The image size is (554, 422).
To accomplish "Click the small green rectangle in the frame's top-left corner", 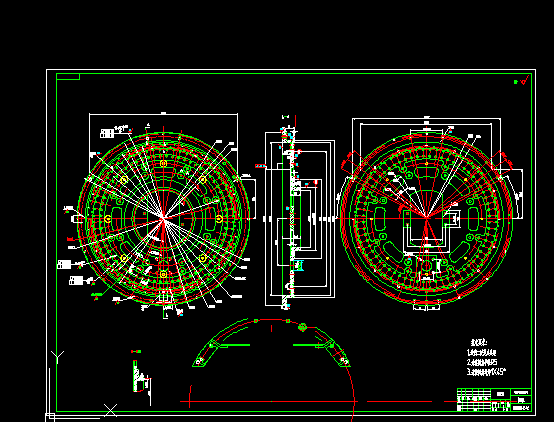I will (x=68, y=77).
